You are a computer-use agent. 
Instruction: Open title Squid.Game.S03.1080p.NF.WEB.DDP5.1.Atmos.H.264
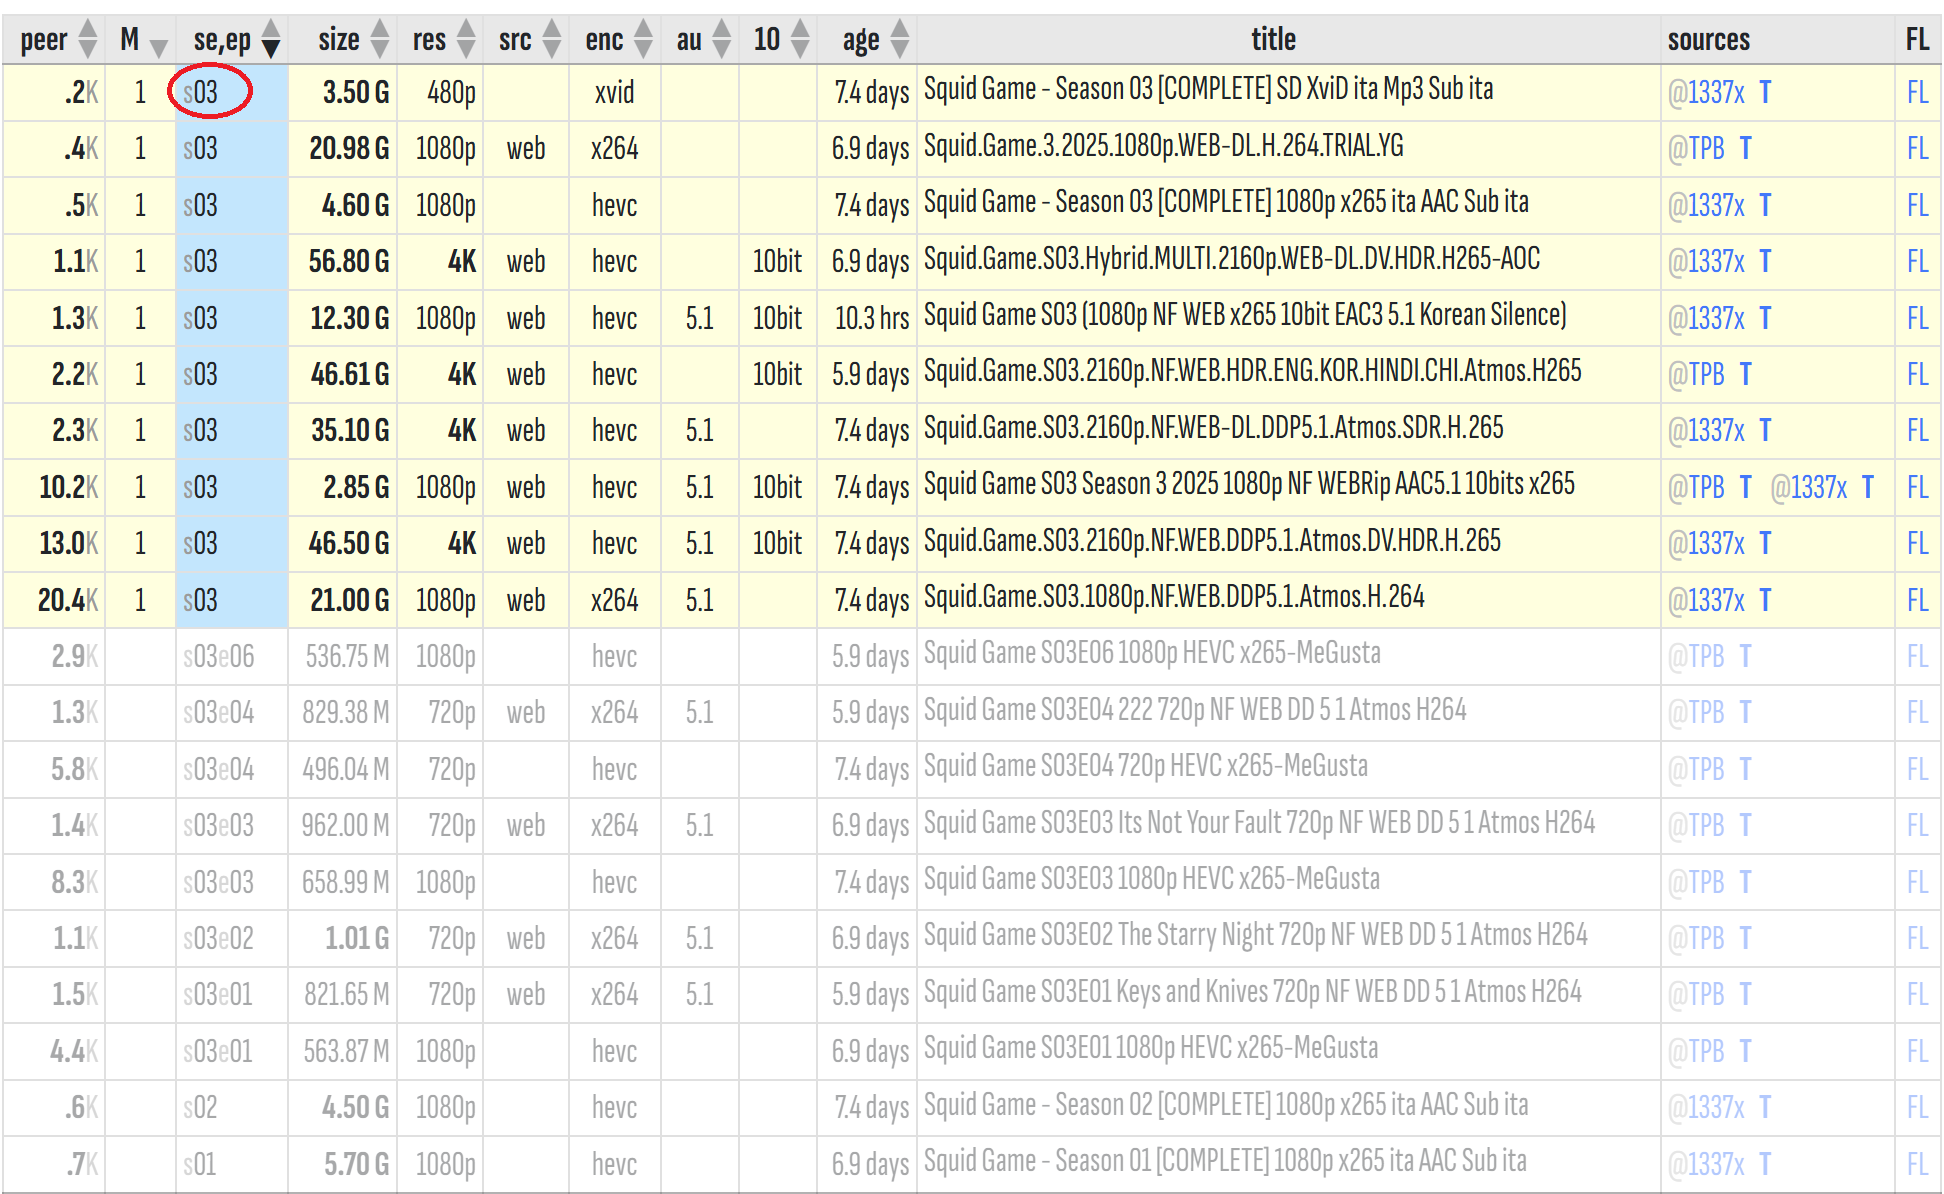pyautogui.click(x=1173, y=598)
